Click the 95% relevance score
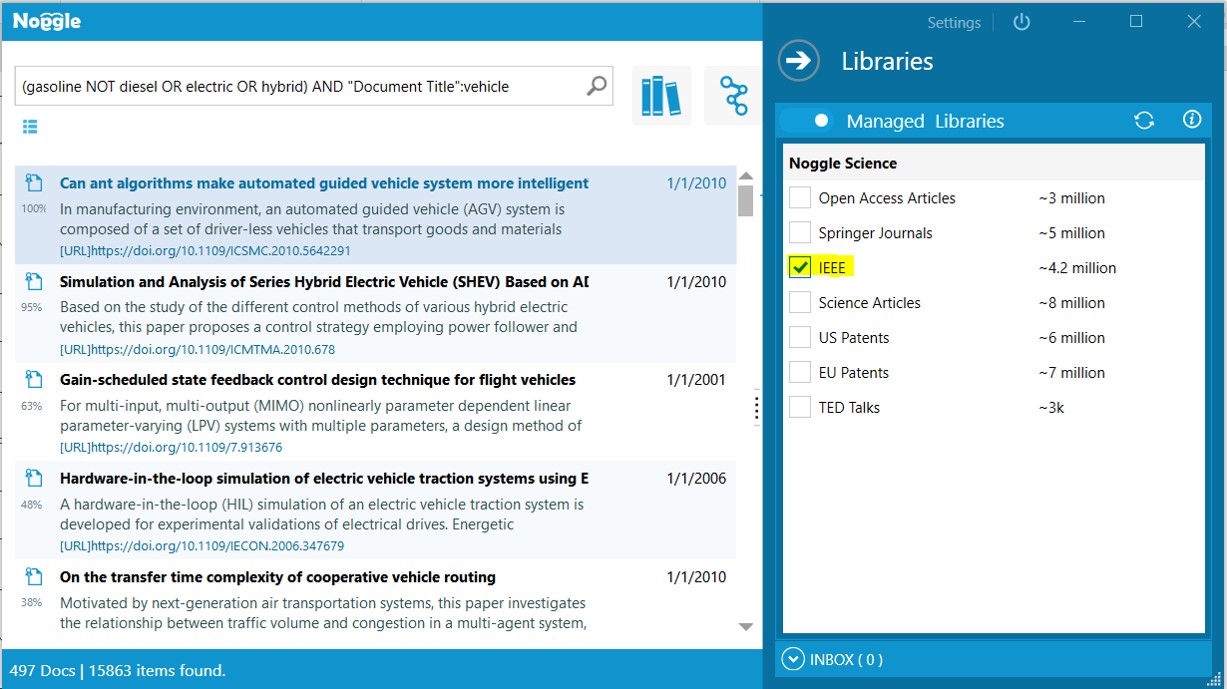This screenshot has width=1227, height=689. [x=32, y=307]
